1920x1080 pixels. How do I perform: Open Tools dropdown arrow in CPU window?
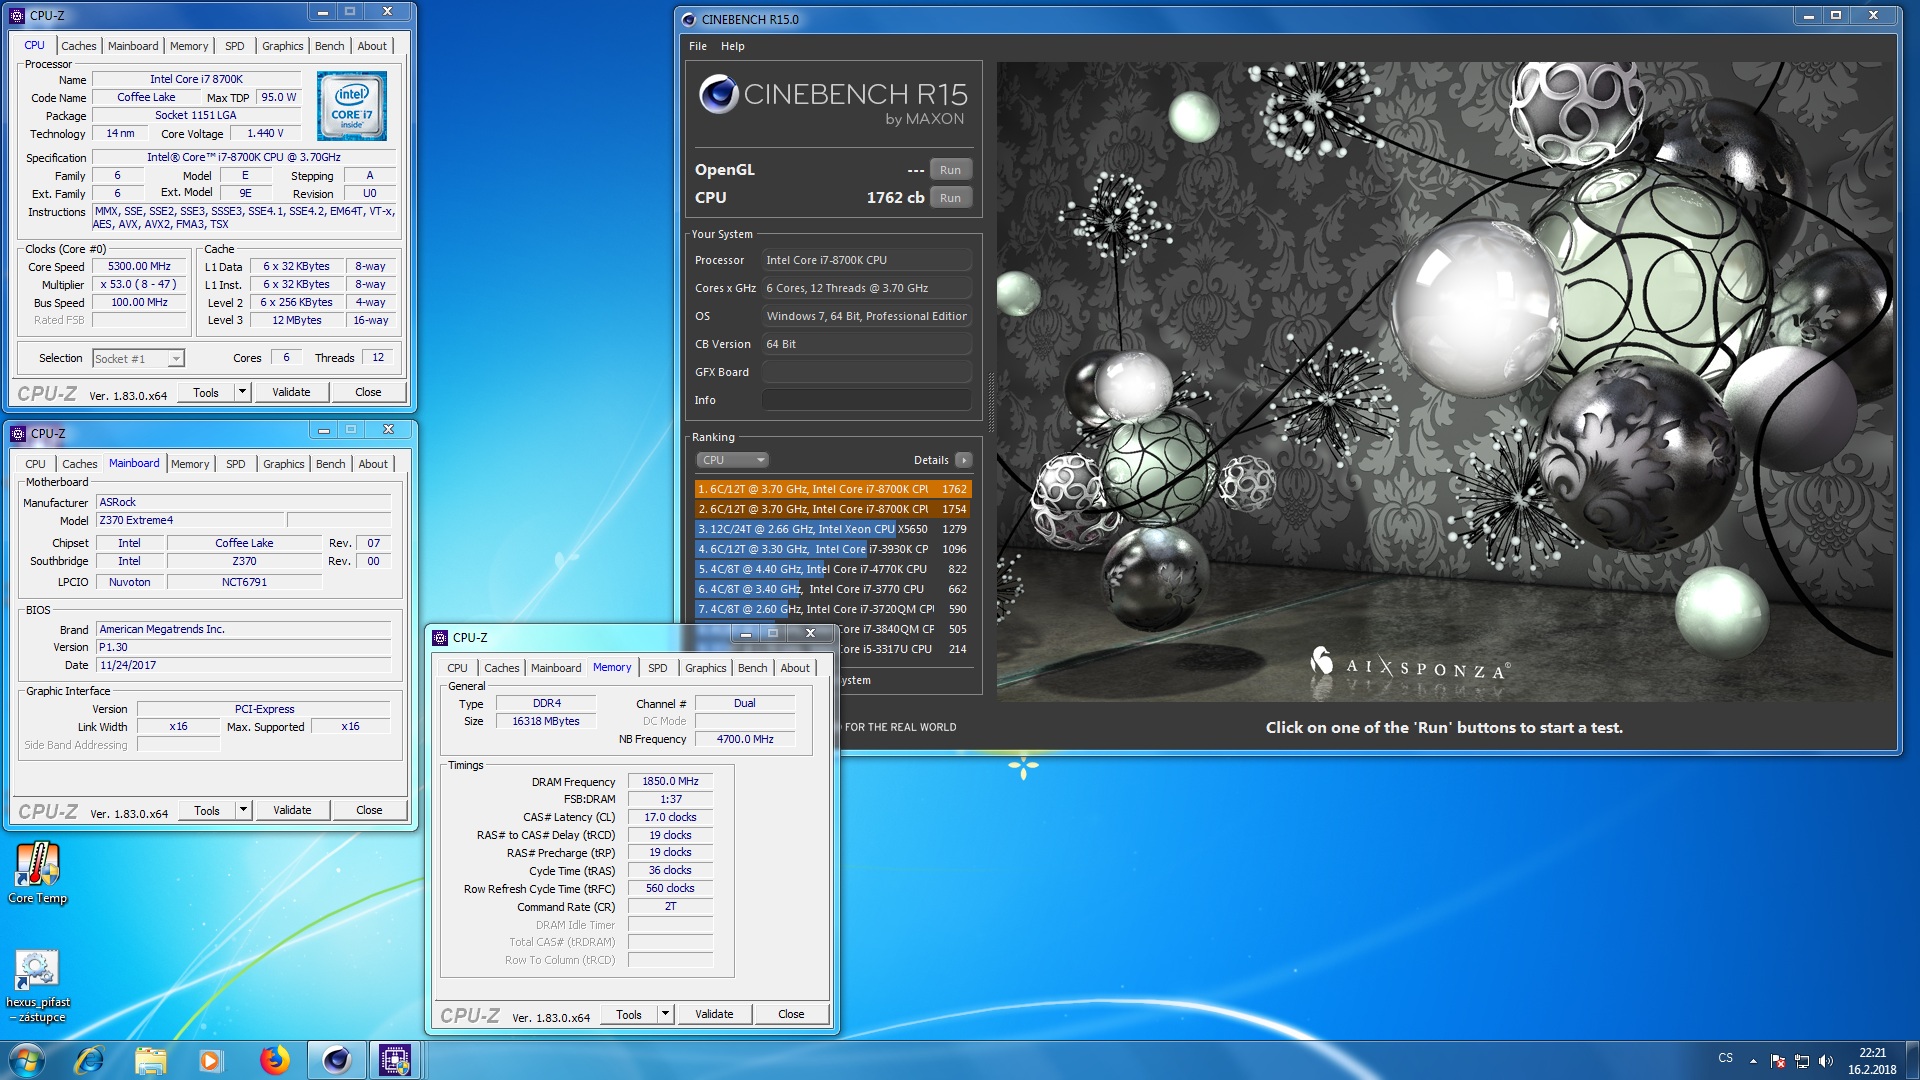242,392
